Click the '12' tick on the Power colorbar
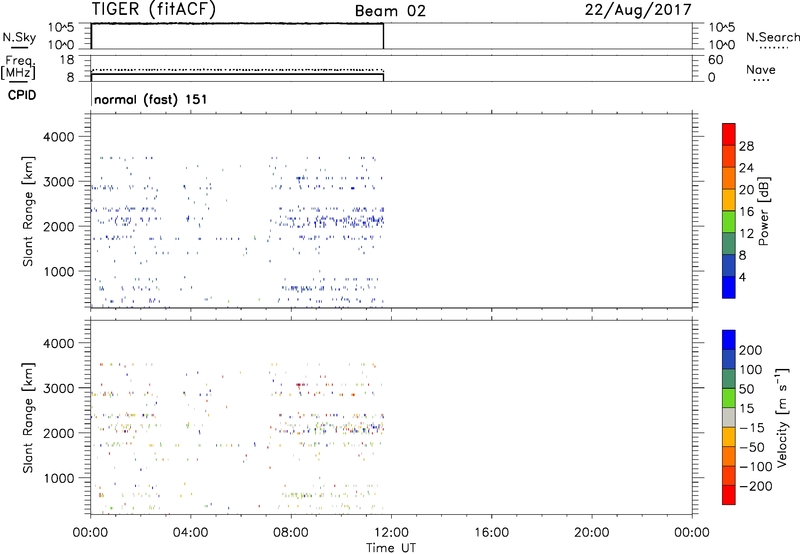The width and height of the screenshot is (800, 554). [x=746, y=234]
